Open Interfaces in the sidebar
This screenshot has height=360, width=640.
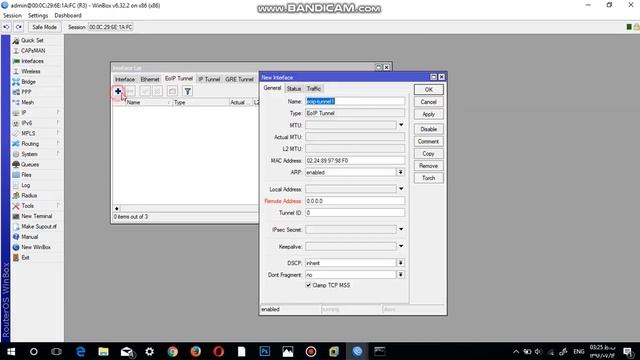pos(32,61)
